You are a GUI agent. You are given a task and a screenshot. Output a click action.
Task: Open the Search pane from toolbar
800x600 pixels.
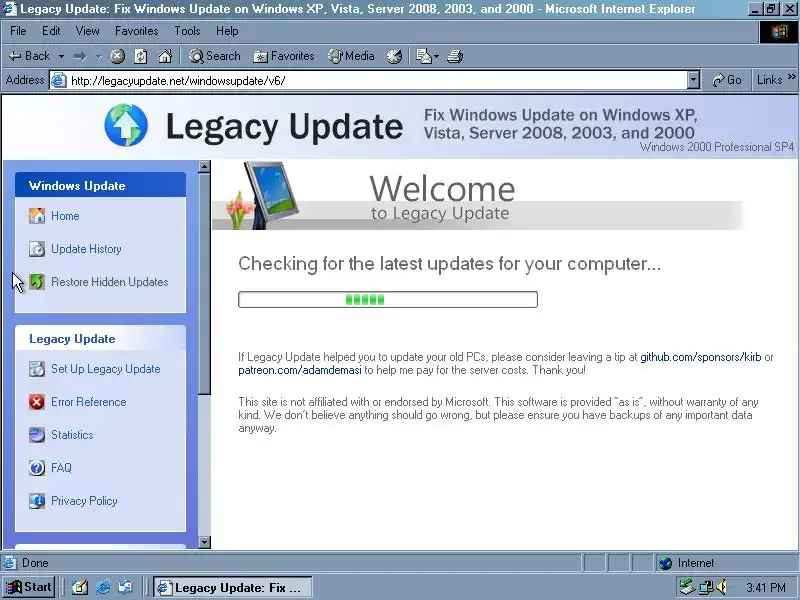click(x=214, y=56)
